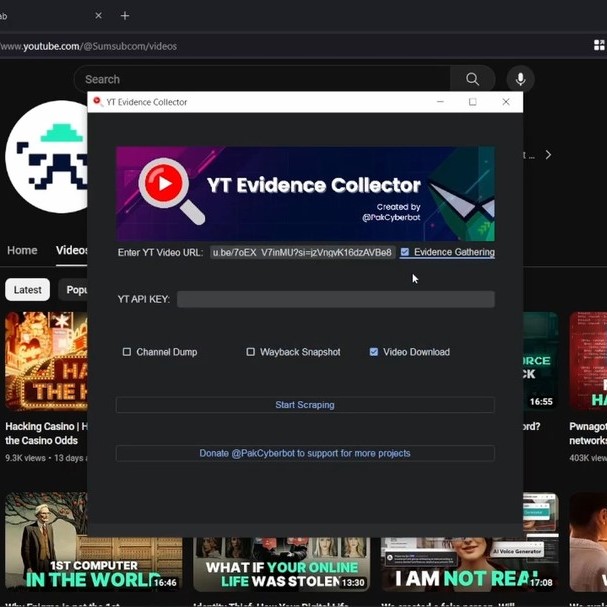Click the YouTube search text box
The height and width of the screenshot is (607, 607).
(262, 79)
